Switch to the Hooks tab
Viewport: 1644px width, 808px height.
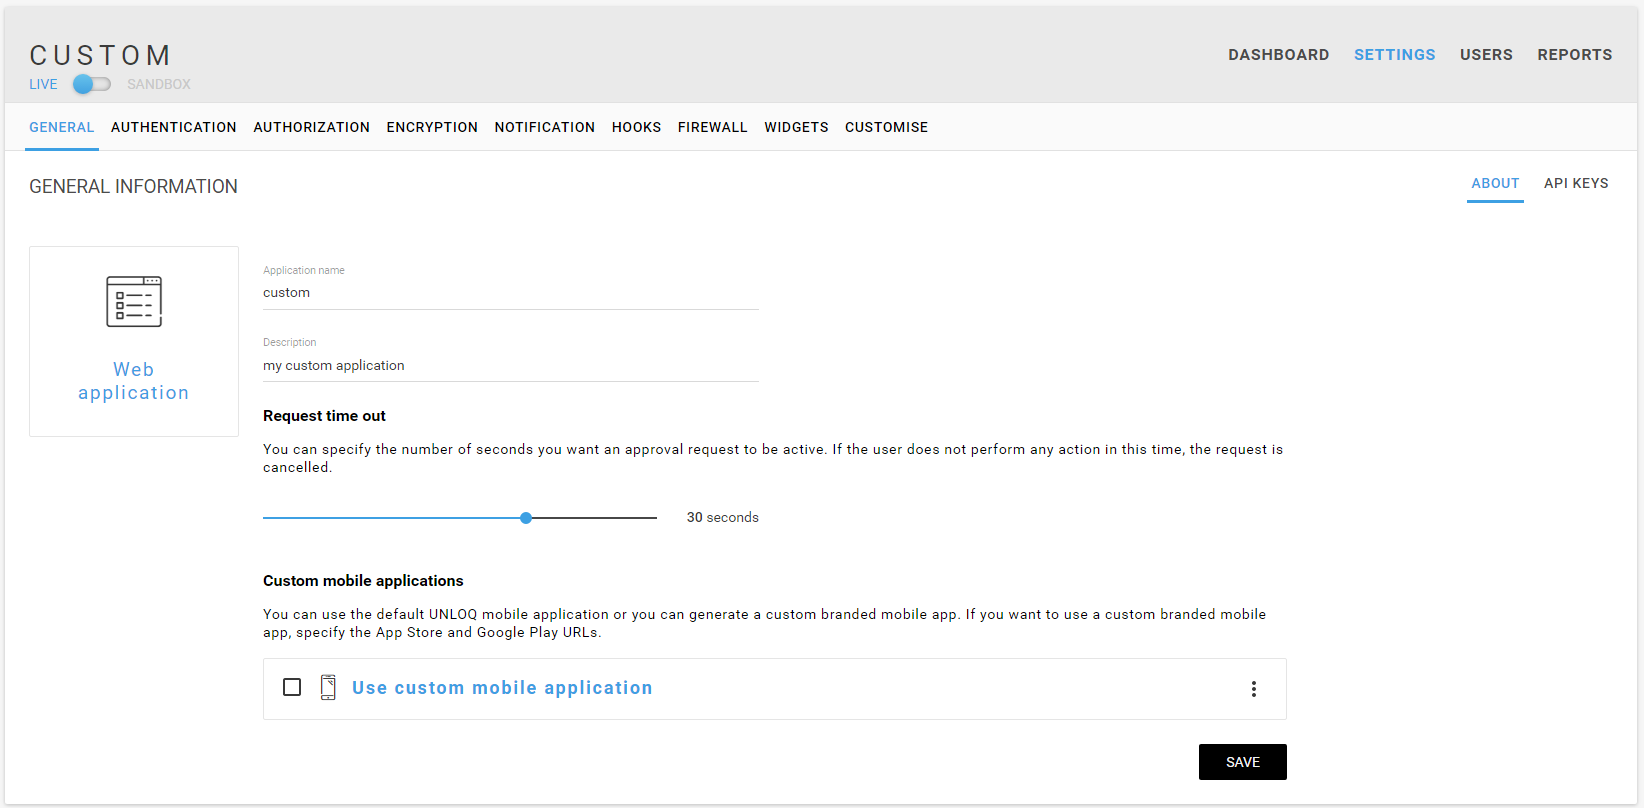click(x=636, y=127)
